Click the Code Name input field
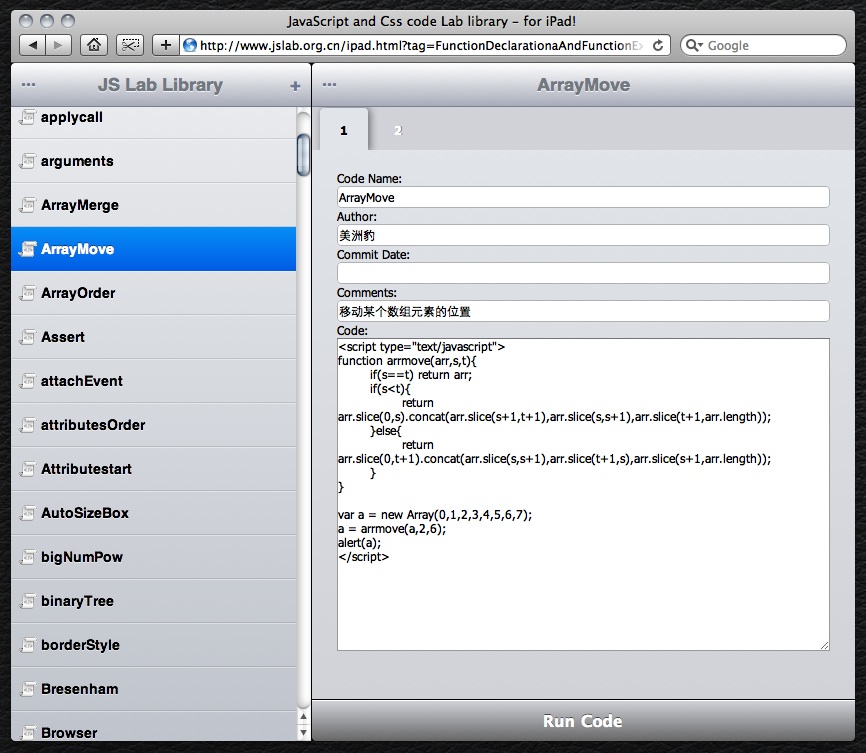This screenshot has height=753, width=866. [x=583, y=197]
